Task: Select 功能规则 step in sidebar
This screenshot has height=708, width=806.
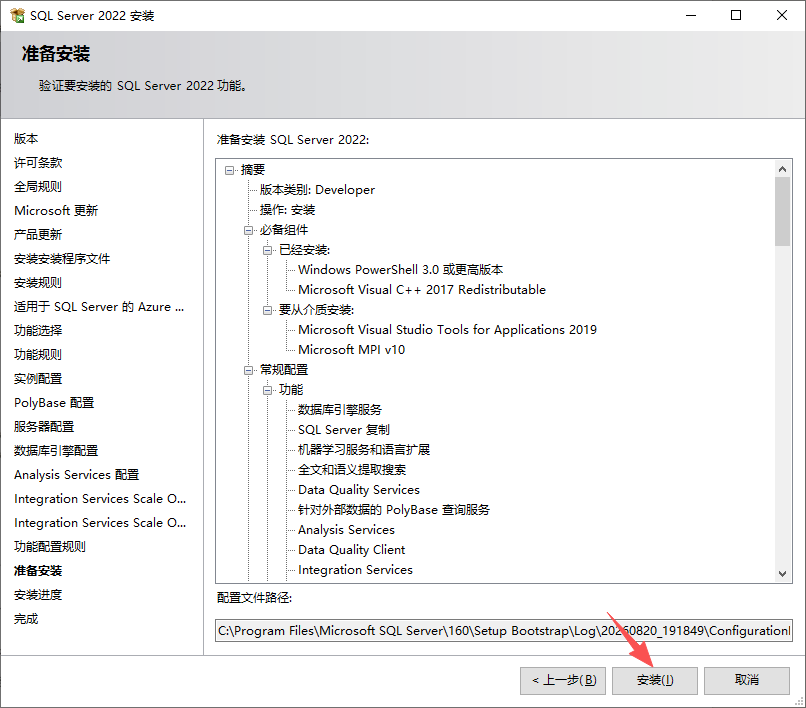Action: (38, 354)
